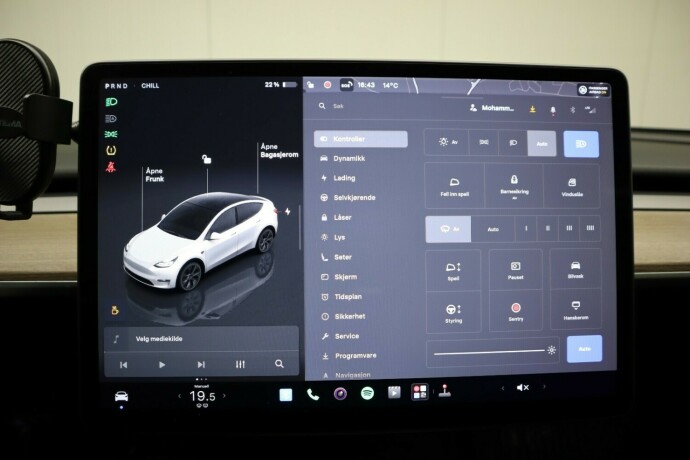Toggle Sentry mode
The image size is (690, 460).
pos(516,311)
